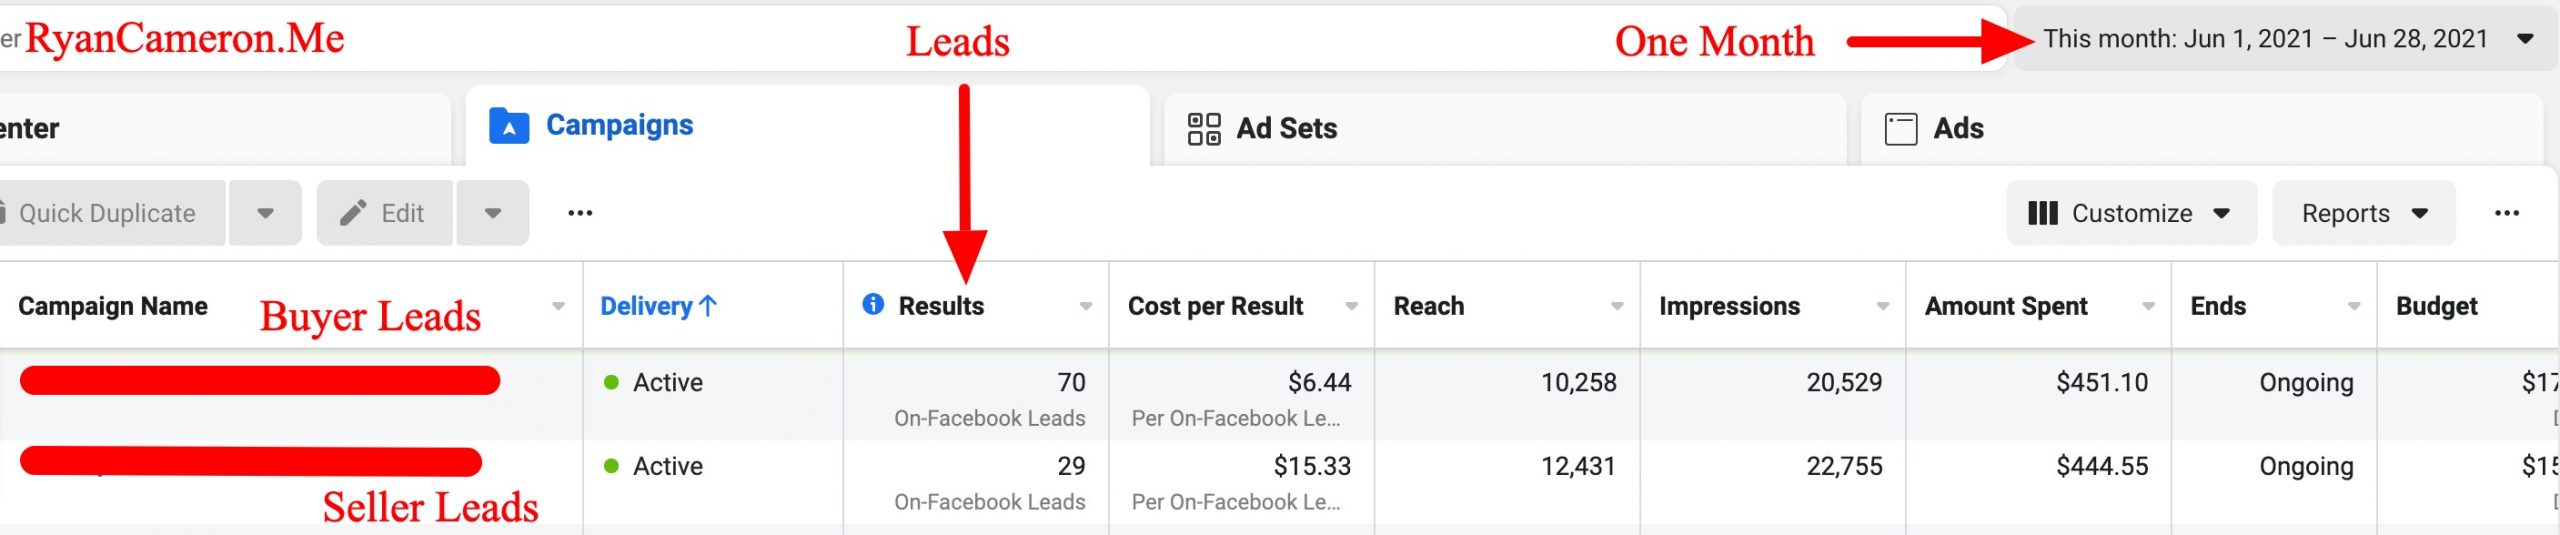Screen dimensions: 2560x535
Task: Open the ellipsis menu right of Reports
Action: [2506, 213]
